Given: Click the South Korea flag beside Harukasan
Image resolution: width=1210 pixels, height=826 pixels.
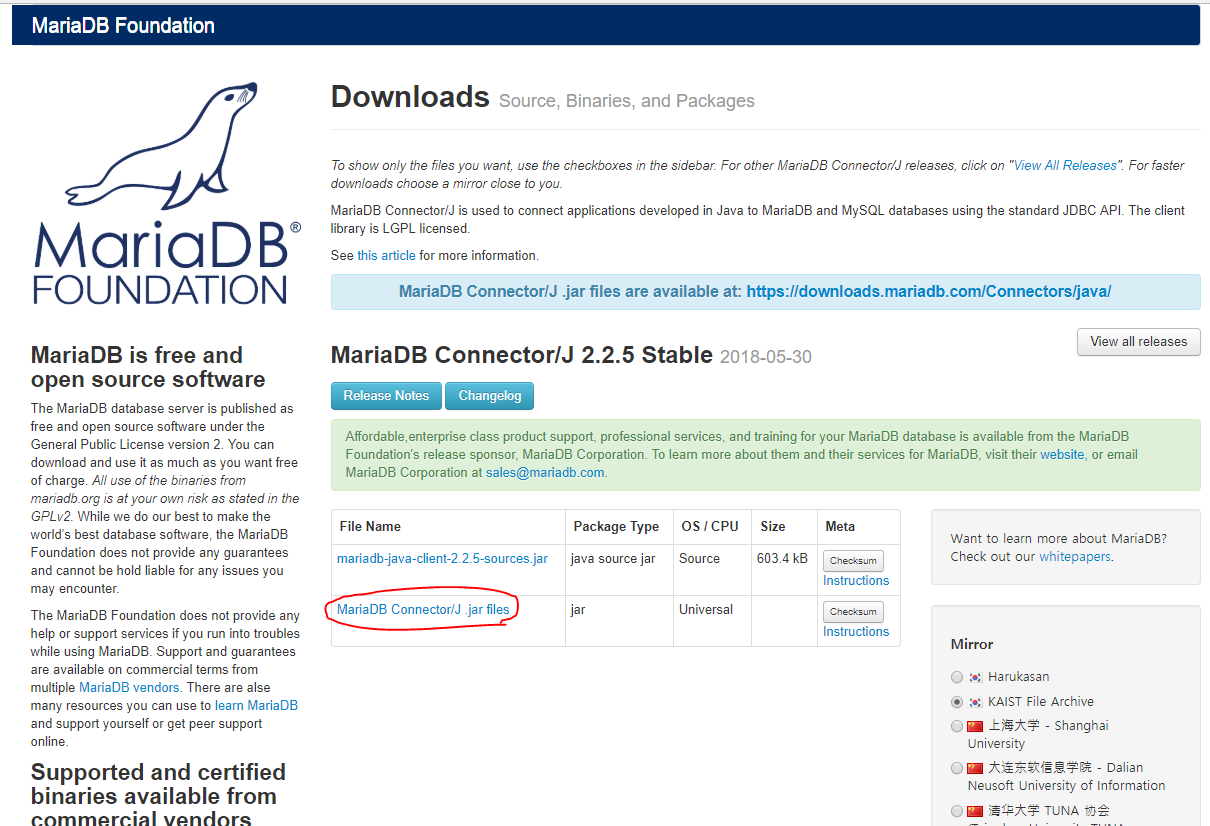Looking at the screenshot, I should coord(975,677).
